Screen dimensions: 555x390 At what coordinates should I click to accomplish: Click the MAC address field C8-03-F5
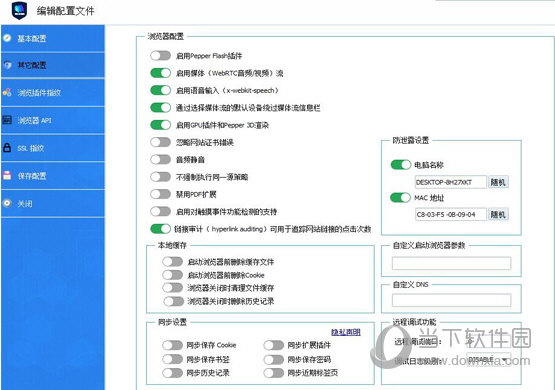click(451, 214)
